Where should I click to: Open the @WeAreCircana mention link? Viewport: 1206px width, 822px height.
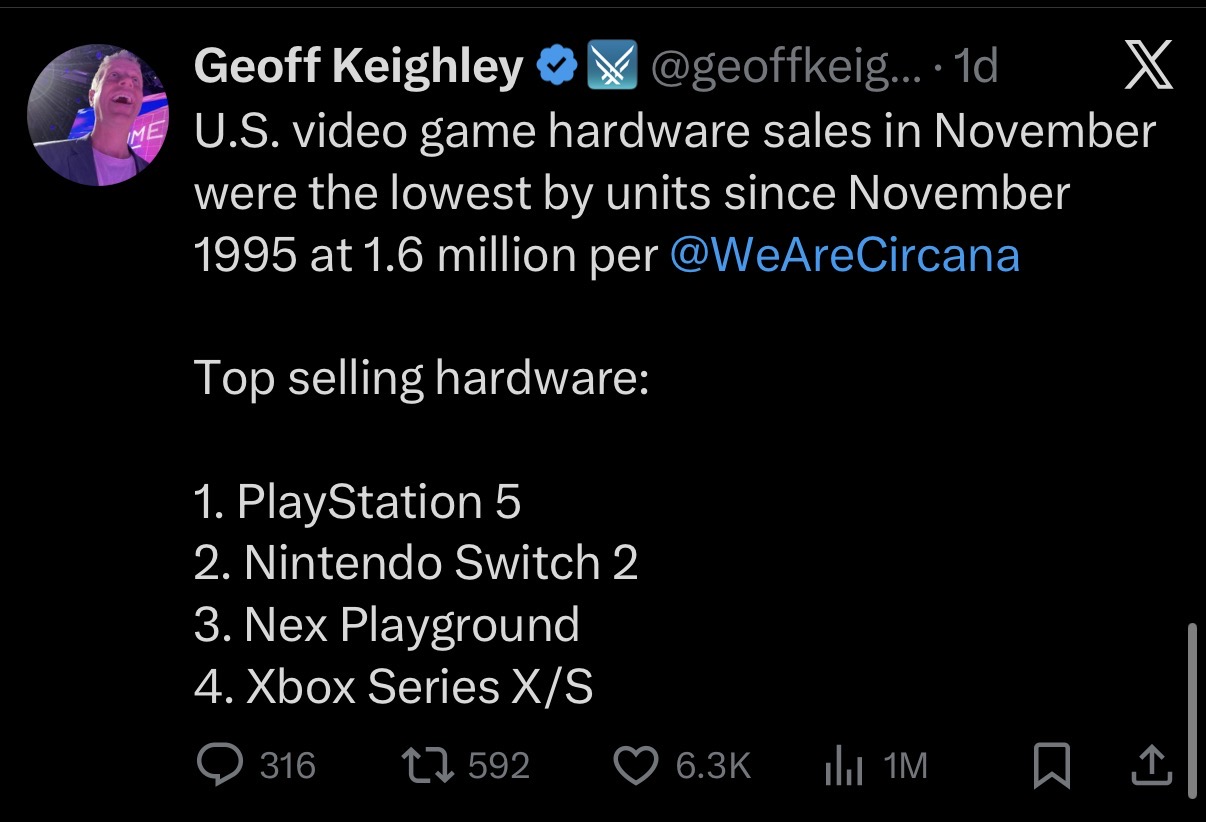(845, 255)
